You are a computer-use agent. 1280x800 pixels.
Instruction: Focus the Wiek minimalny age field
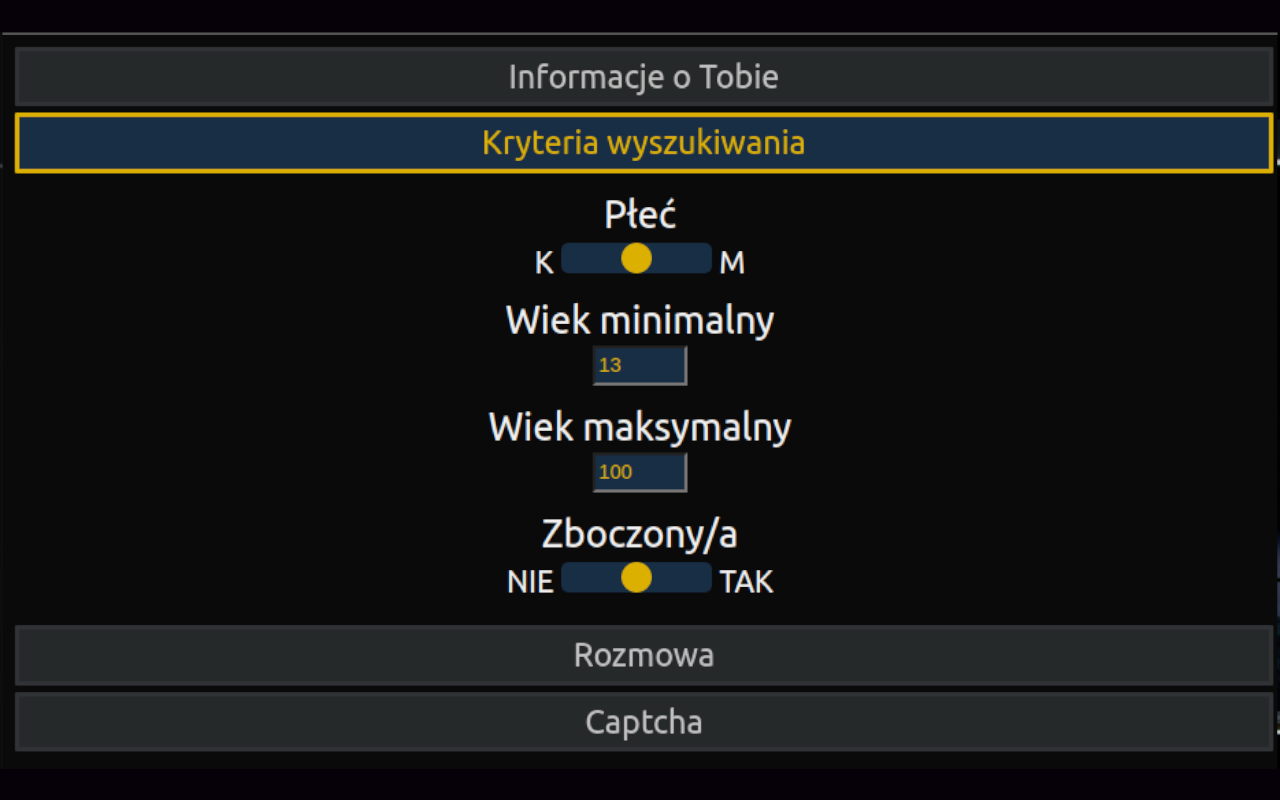click(640, 365)
